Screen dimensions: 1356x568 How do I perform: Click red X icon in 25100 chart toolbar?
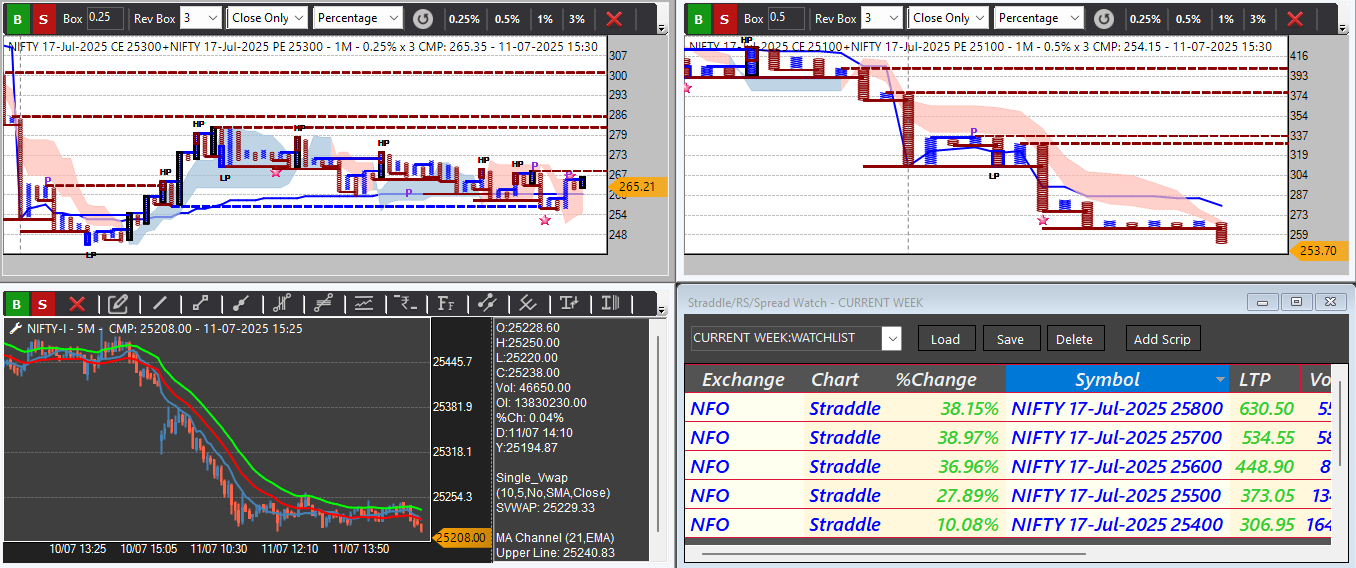tap(1295, 18)
